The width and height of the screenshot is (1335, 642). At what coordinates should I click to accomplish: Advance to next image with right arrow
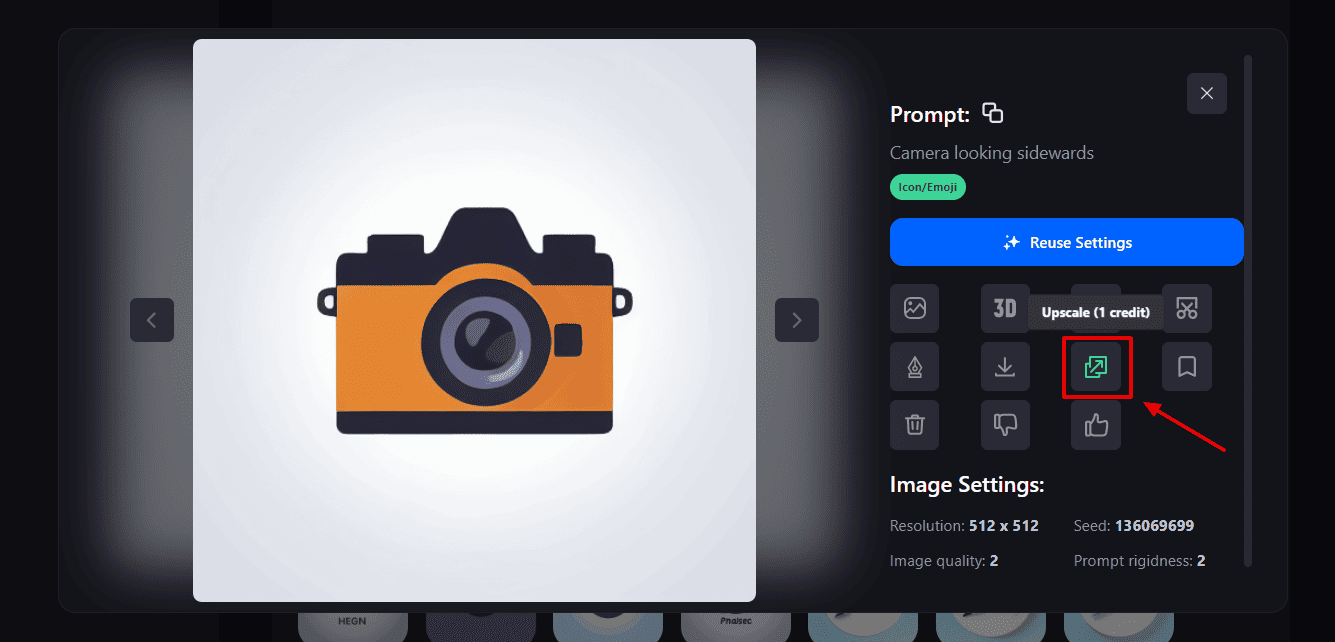(x=797, y=320)
